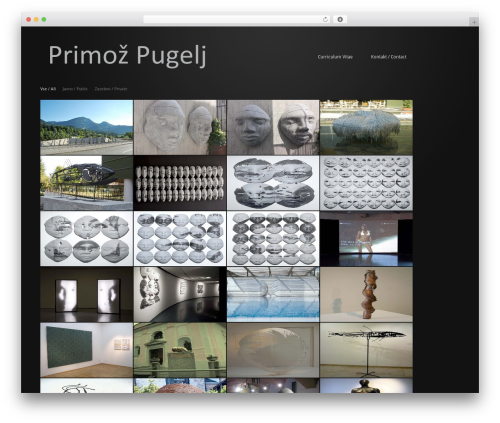Open a new tab with plus icon

474,22
